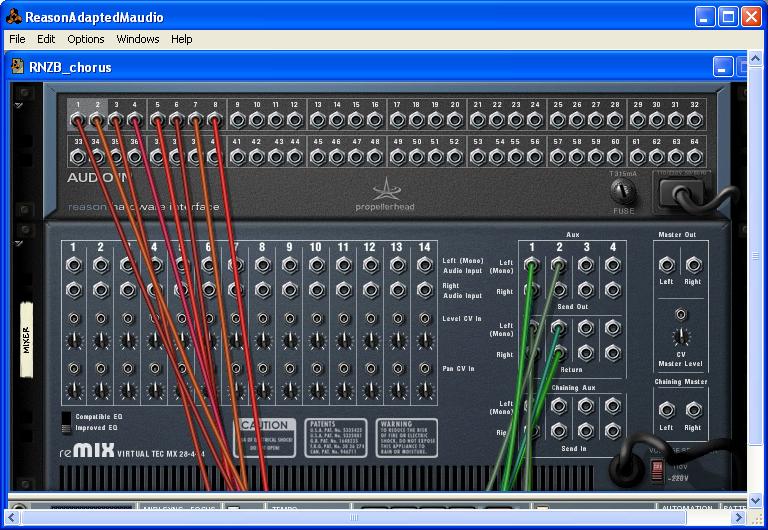Click Master Level CV input jack
The height and width of the screenshot is (530, 768).
point(680,314)
